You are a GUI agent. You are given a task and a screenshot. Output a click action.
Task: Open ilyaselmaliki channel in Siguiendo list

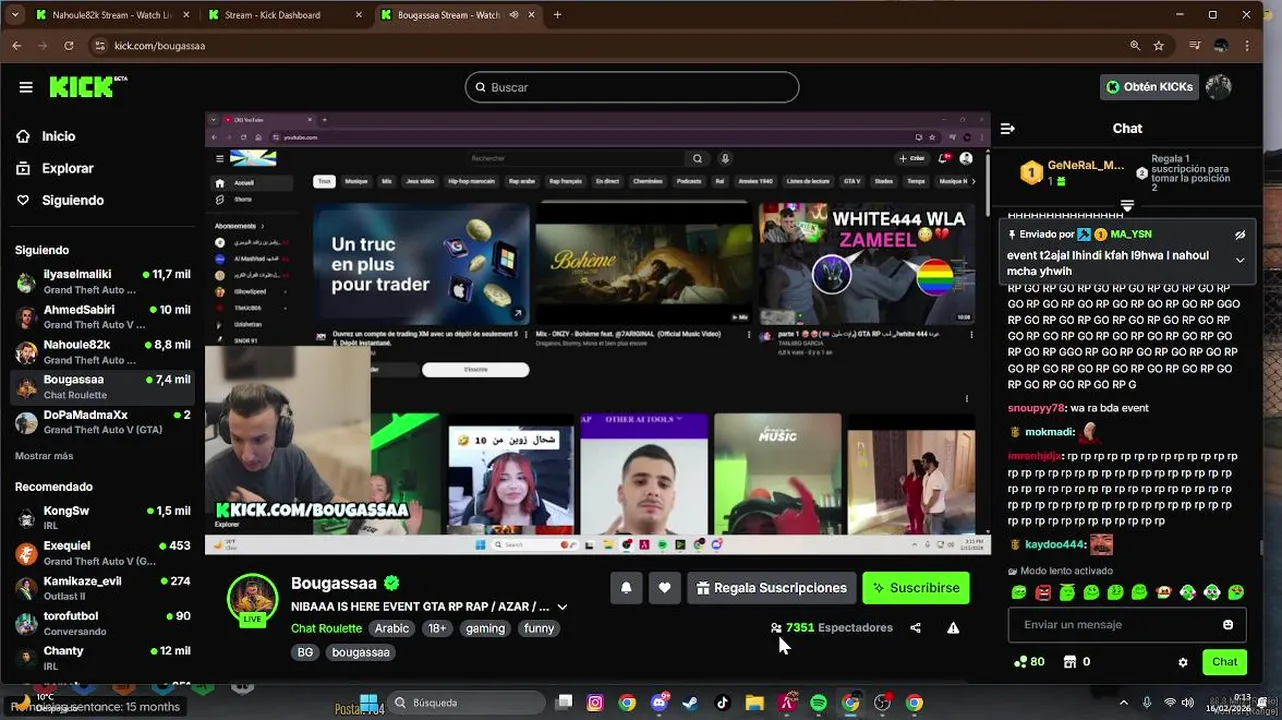click(x=102, y=281)
